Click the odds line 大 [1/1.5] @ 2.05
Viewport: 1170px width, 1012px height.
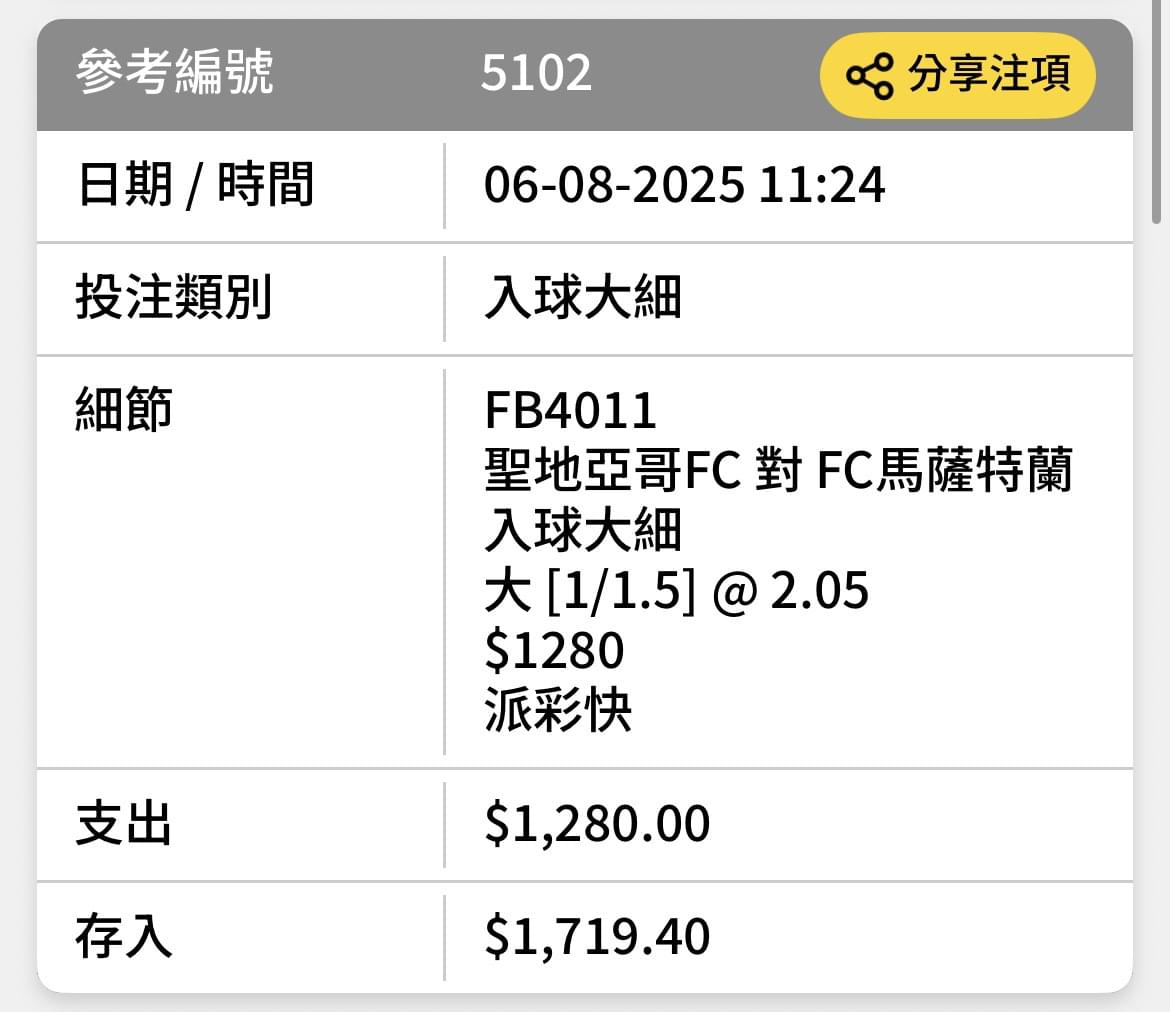tap(676, 590)
